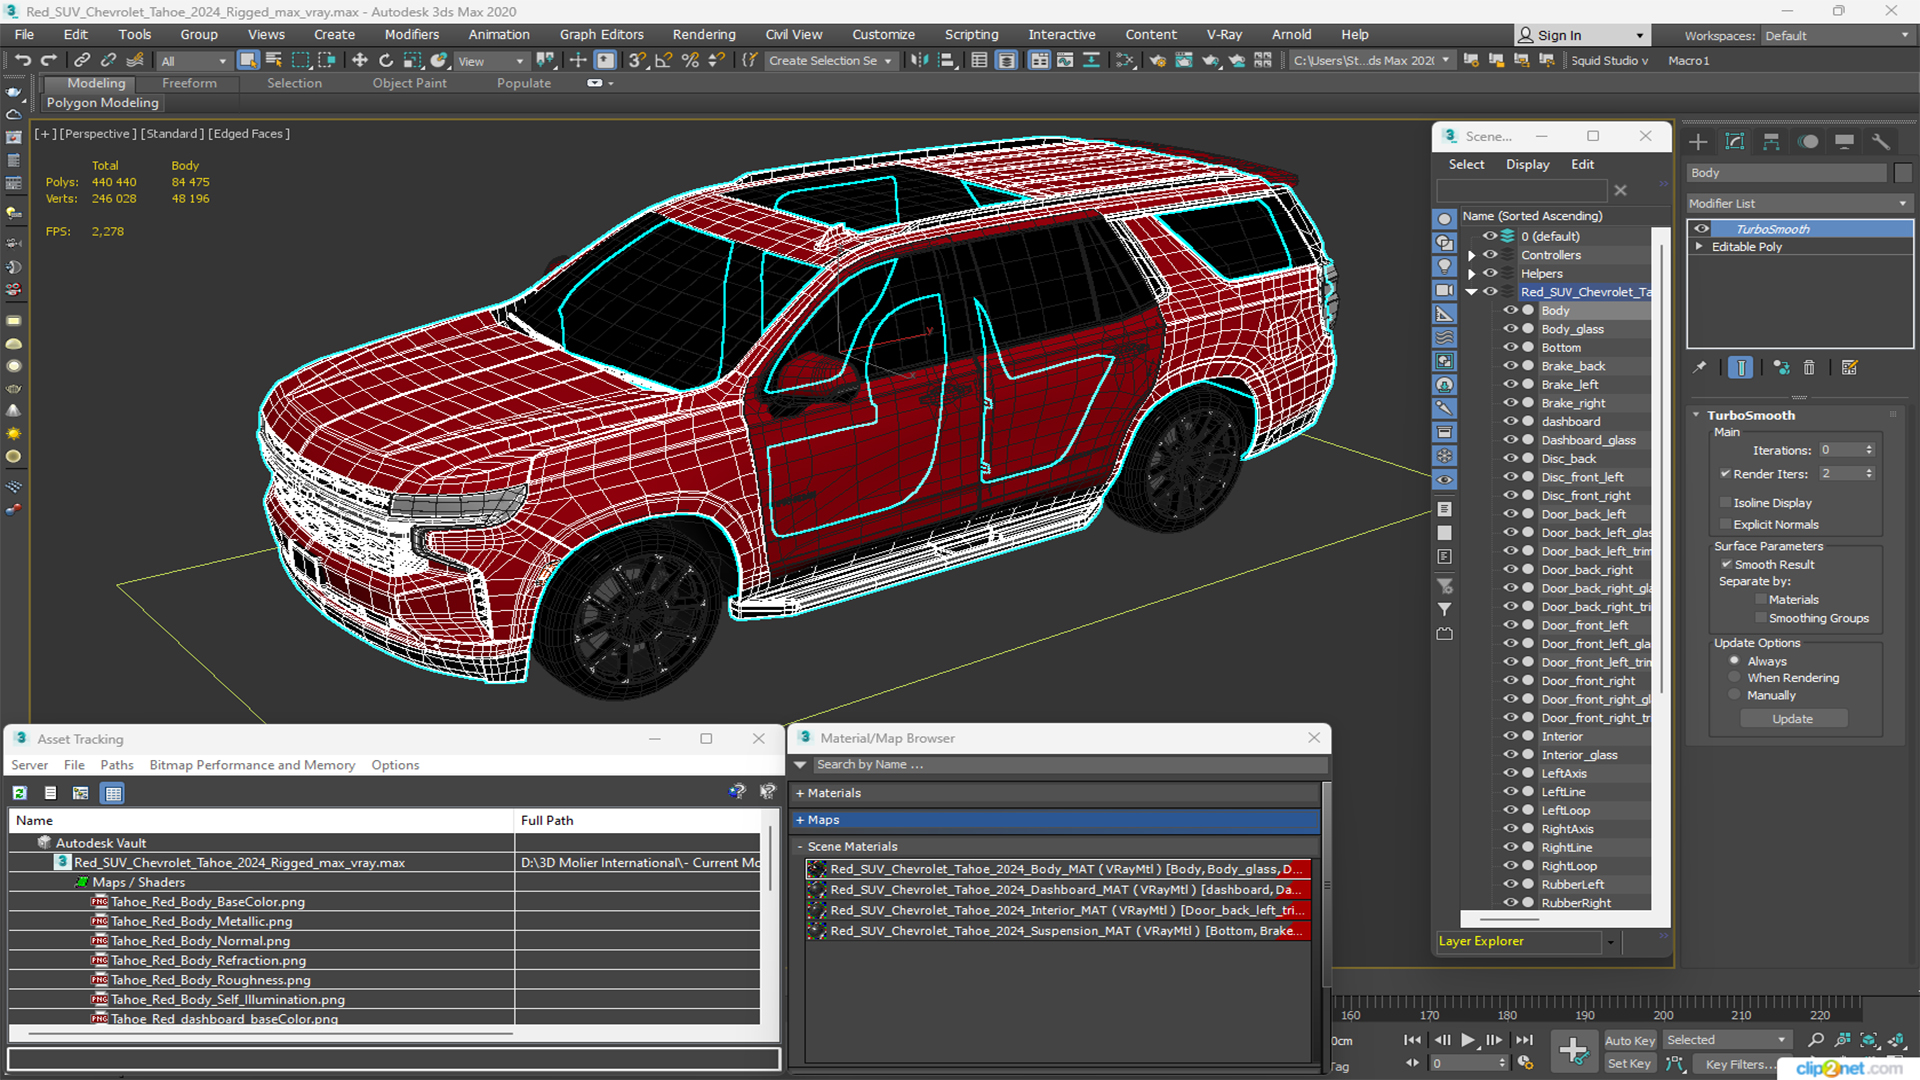
Task: Choose the Select and Rotate tool
Action: click(x=386, y=61)
